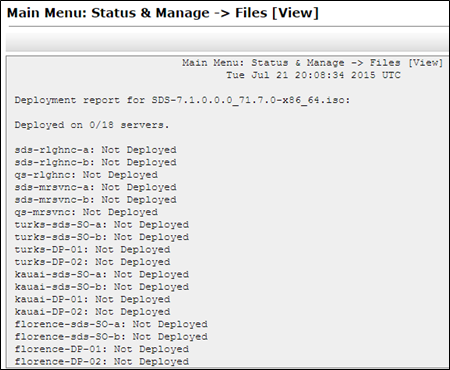Click the Deployment report ISO filename line
The width and height of the screenshot is (450, 370).
coord(182,100)
